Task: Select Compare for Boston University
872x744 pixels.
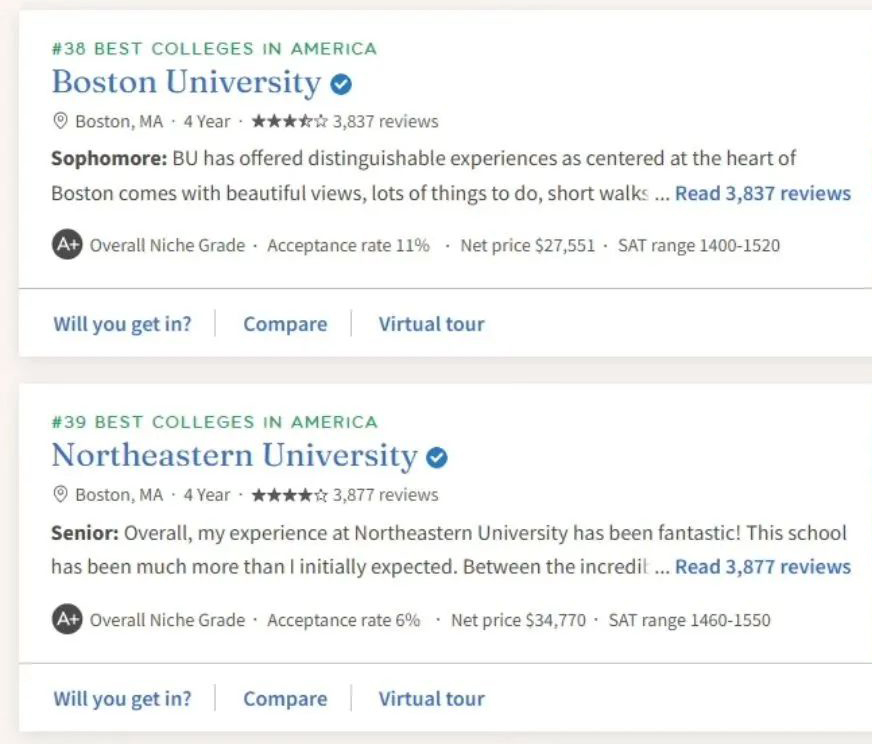Action: coord(285,324)
